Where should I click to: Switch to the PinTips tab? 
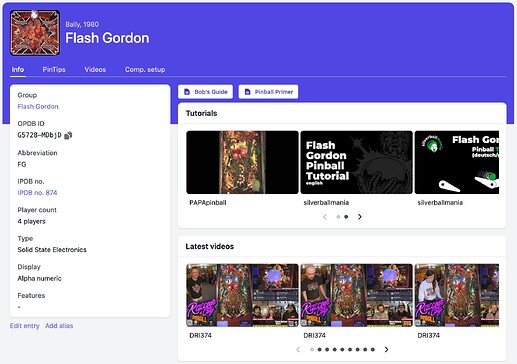point(54,69)
